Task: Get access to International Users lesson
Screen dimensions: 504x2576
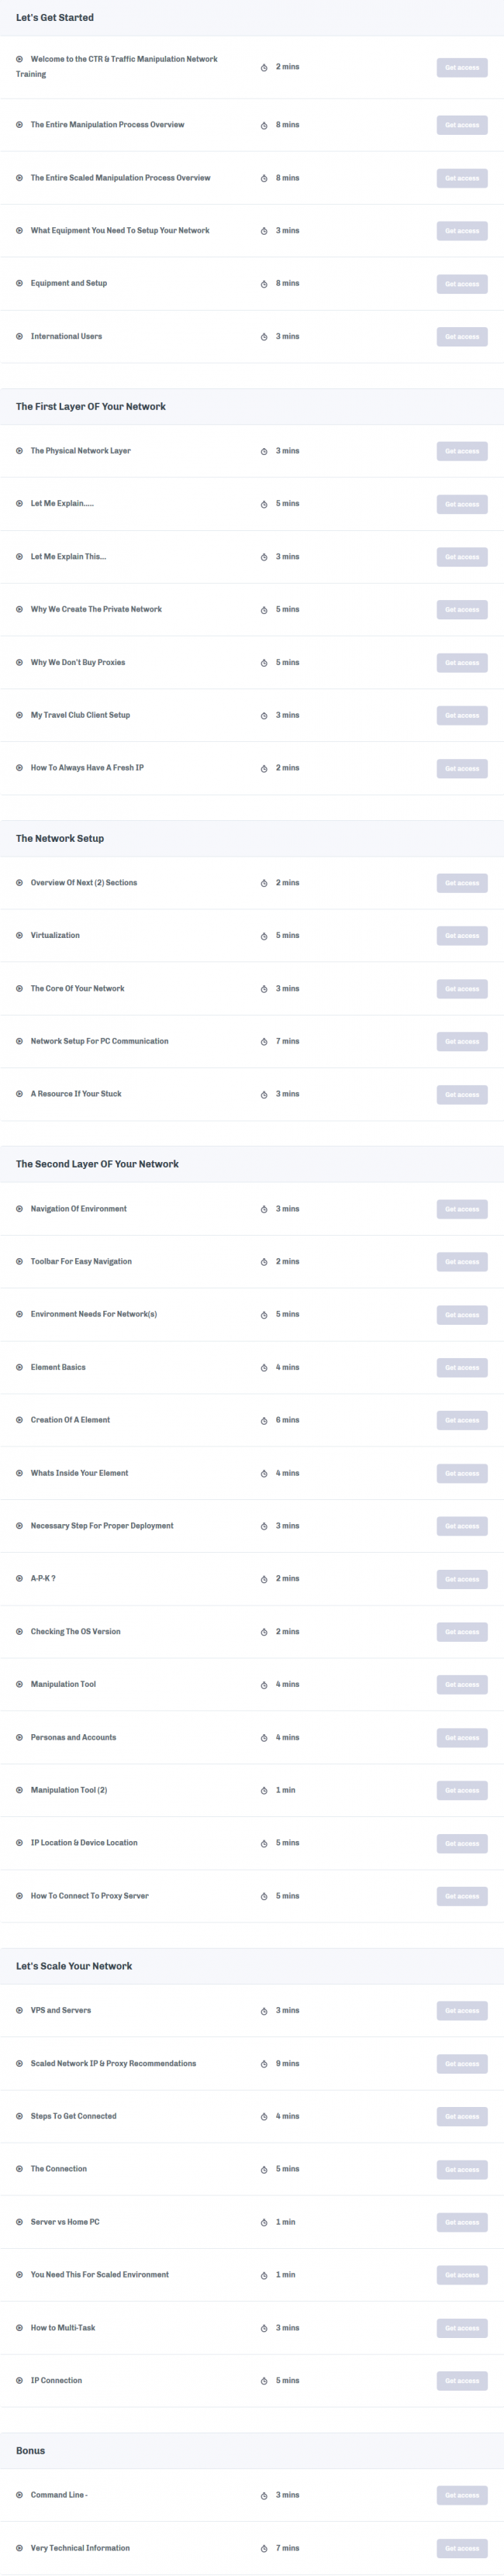Action: (462, 337)
